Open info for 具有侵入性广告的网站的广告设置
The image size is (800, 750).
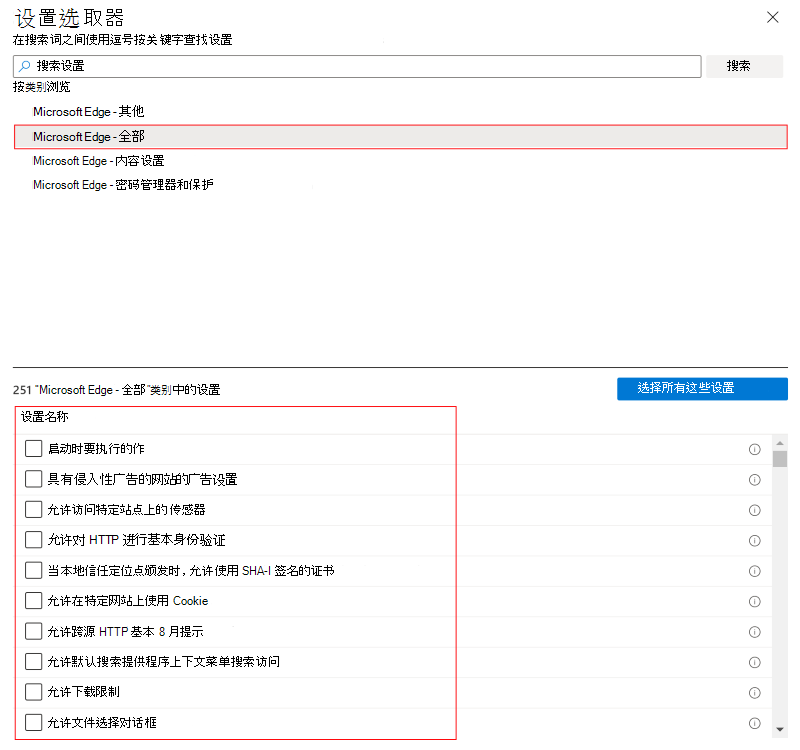pos(754,480)
